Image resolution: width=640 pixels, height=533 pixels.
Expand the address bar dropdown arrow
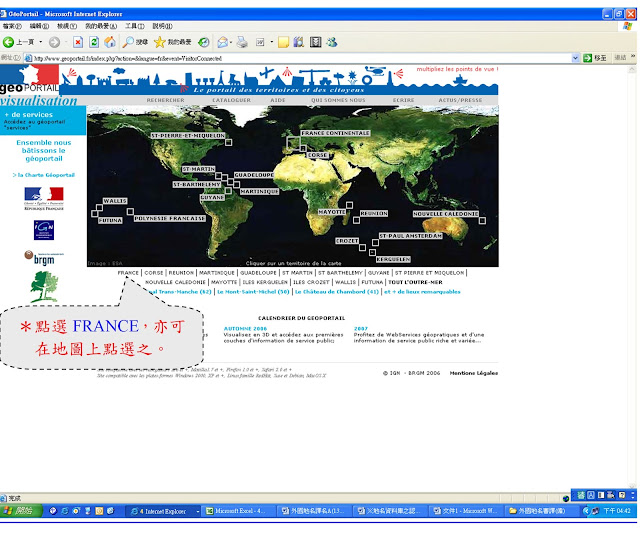coord(575,58)
